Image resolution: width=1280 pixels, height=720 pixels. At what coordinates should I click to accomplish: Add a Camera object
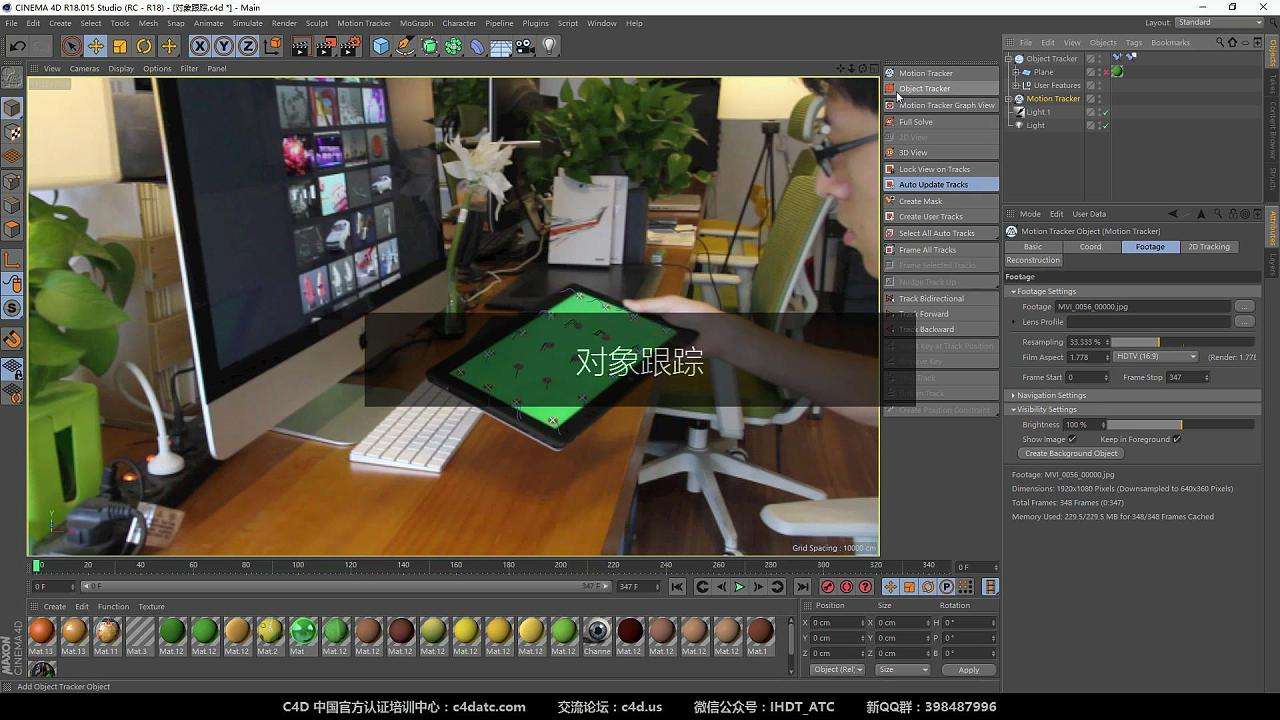coord(525,46)
